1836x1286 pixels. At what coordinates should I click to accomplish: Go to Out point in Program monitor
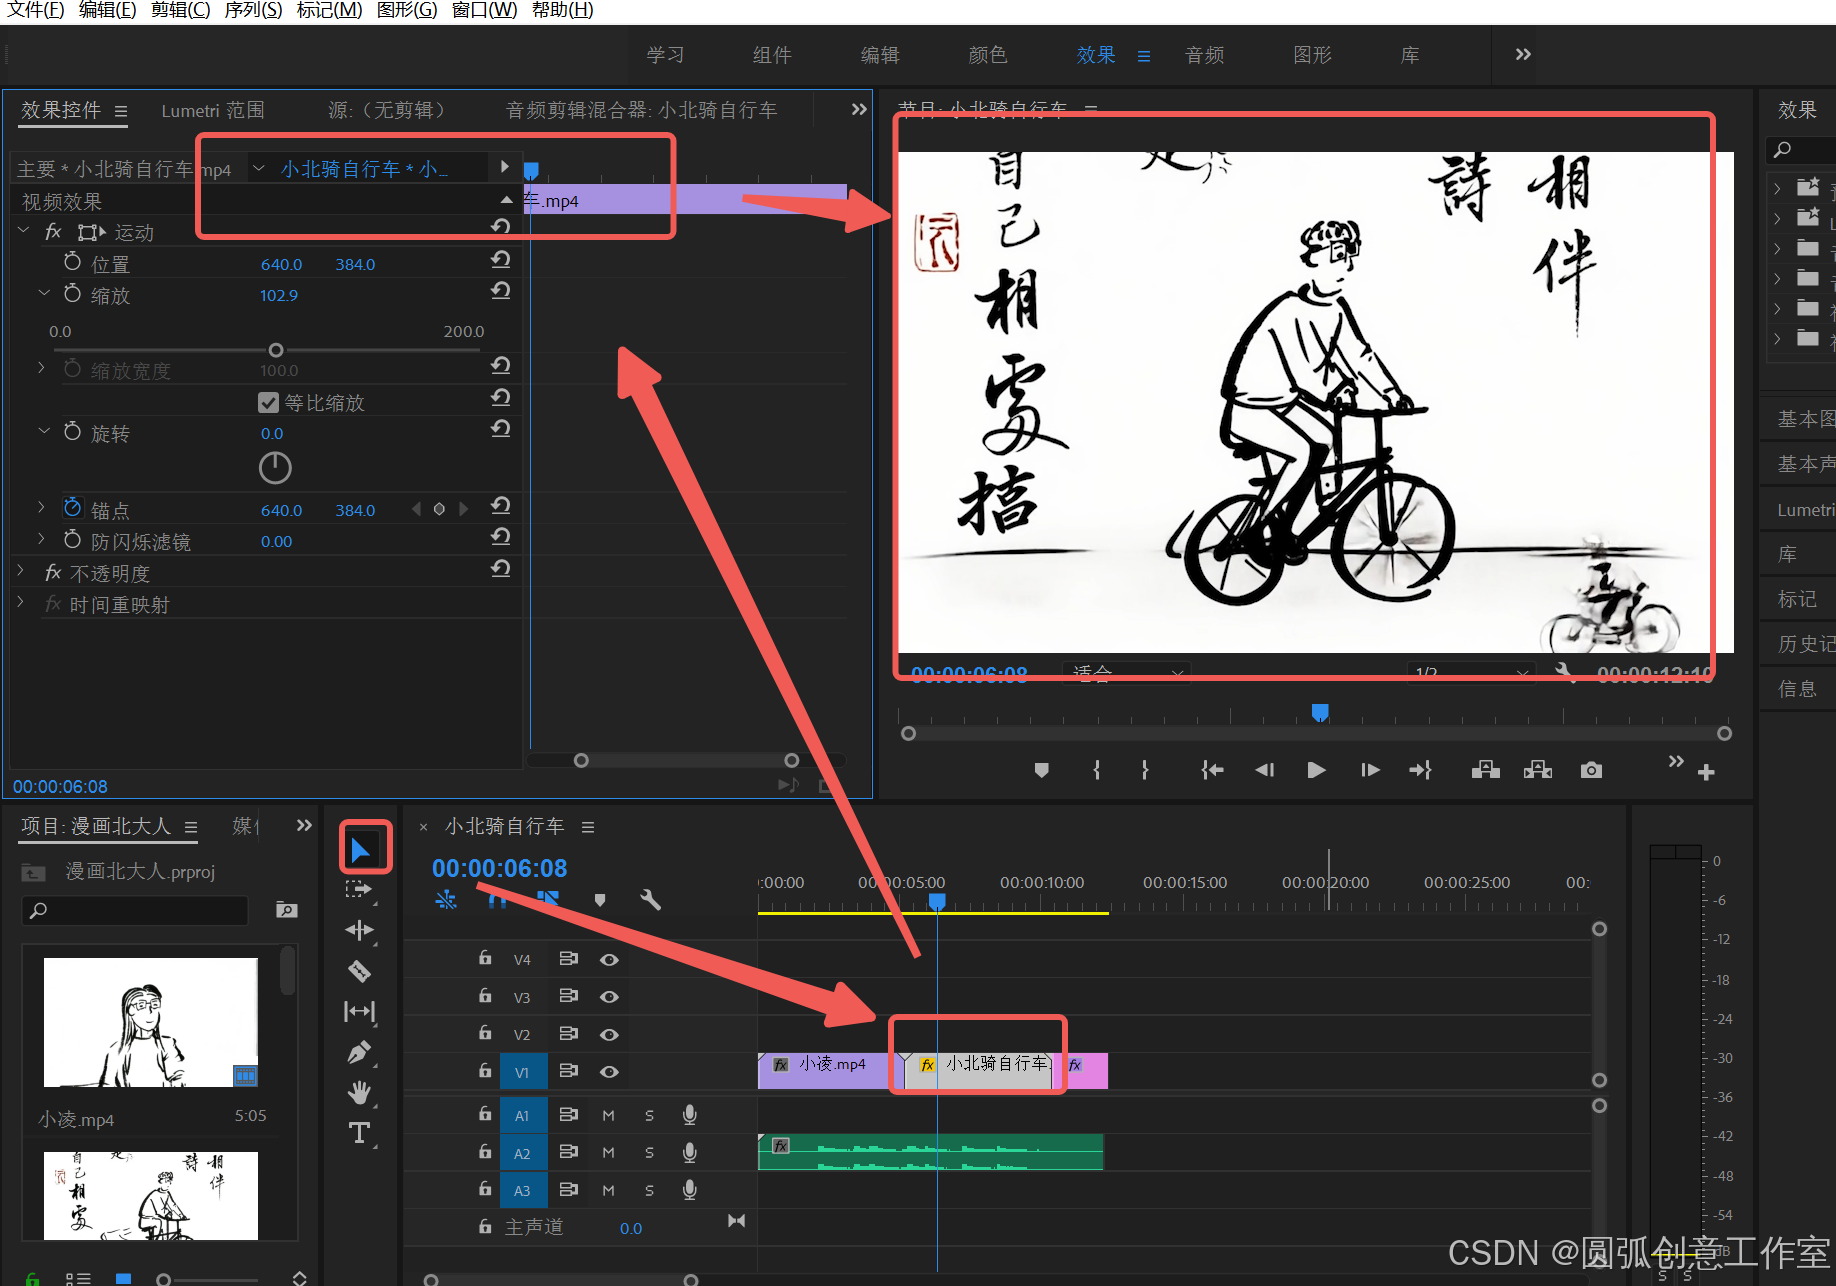(1421, 770)
